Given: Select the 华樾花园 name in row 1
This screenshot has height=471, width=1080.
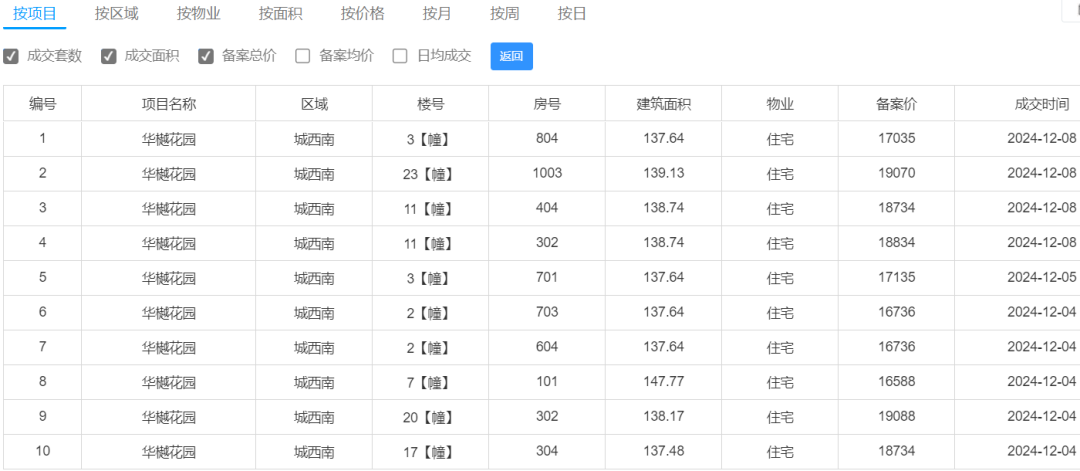Looking at the screenshot, I should pos(169,140).
